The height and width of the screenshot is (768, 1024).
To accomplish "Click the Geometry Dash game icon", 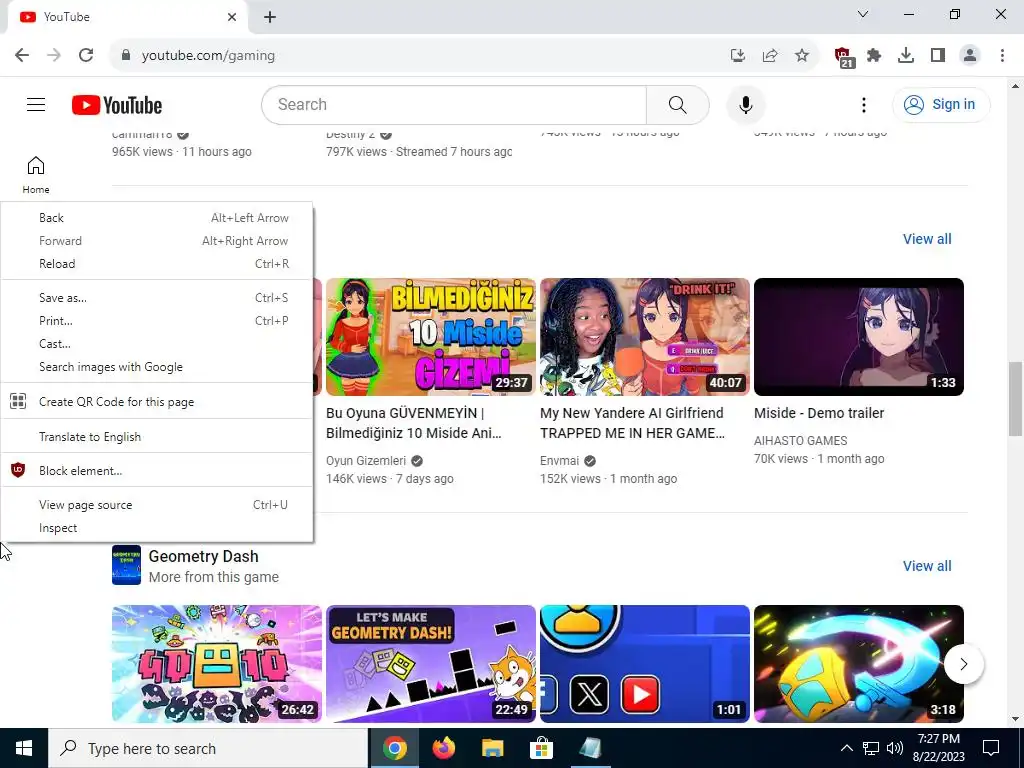I will [x=126, y=565].
